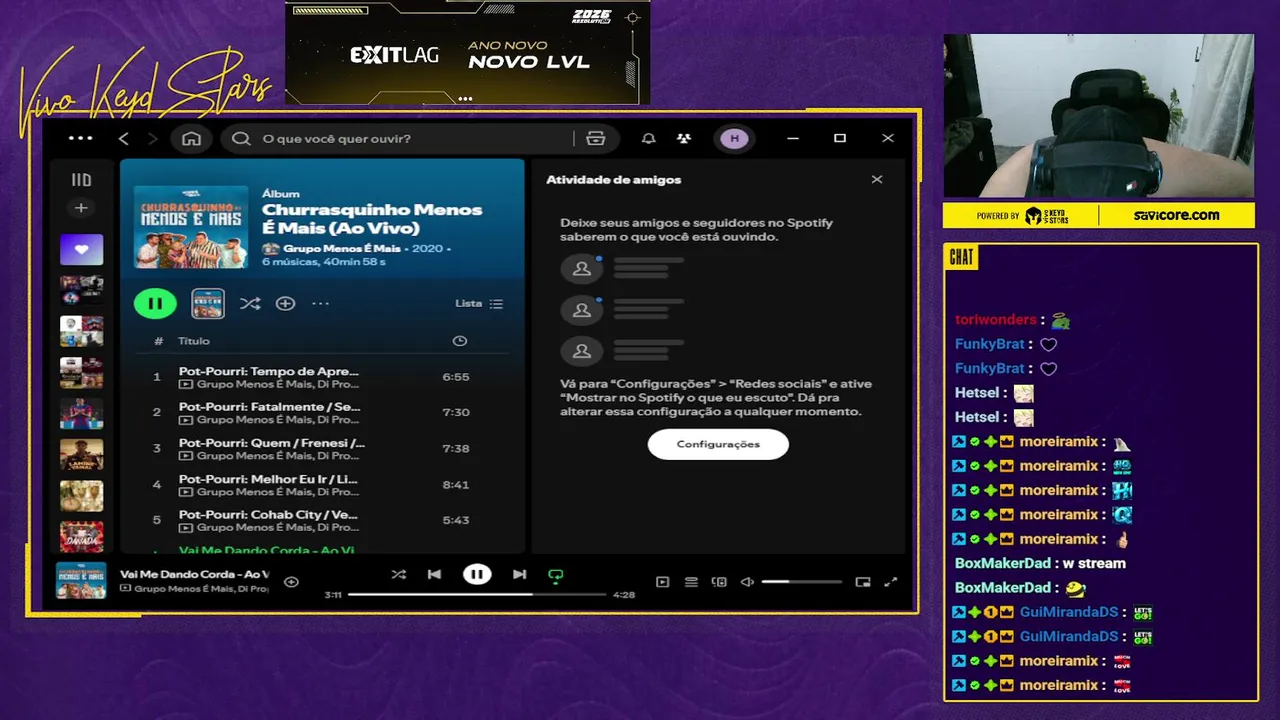
Task: Seek on the song progress bar
Action: point(477,595)
